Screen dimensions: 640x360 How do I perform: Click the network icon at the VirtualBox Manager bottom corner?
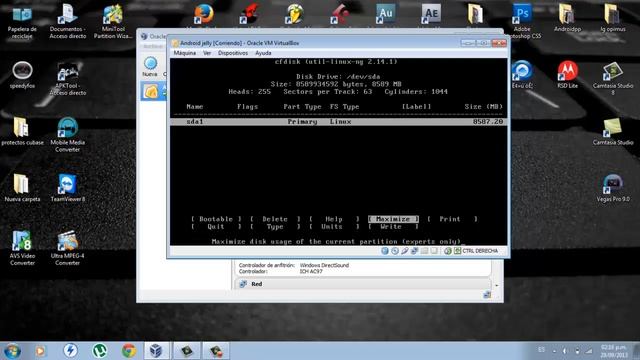click(x=487, y=295)
